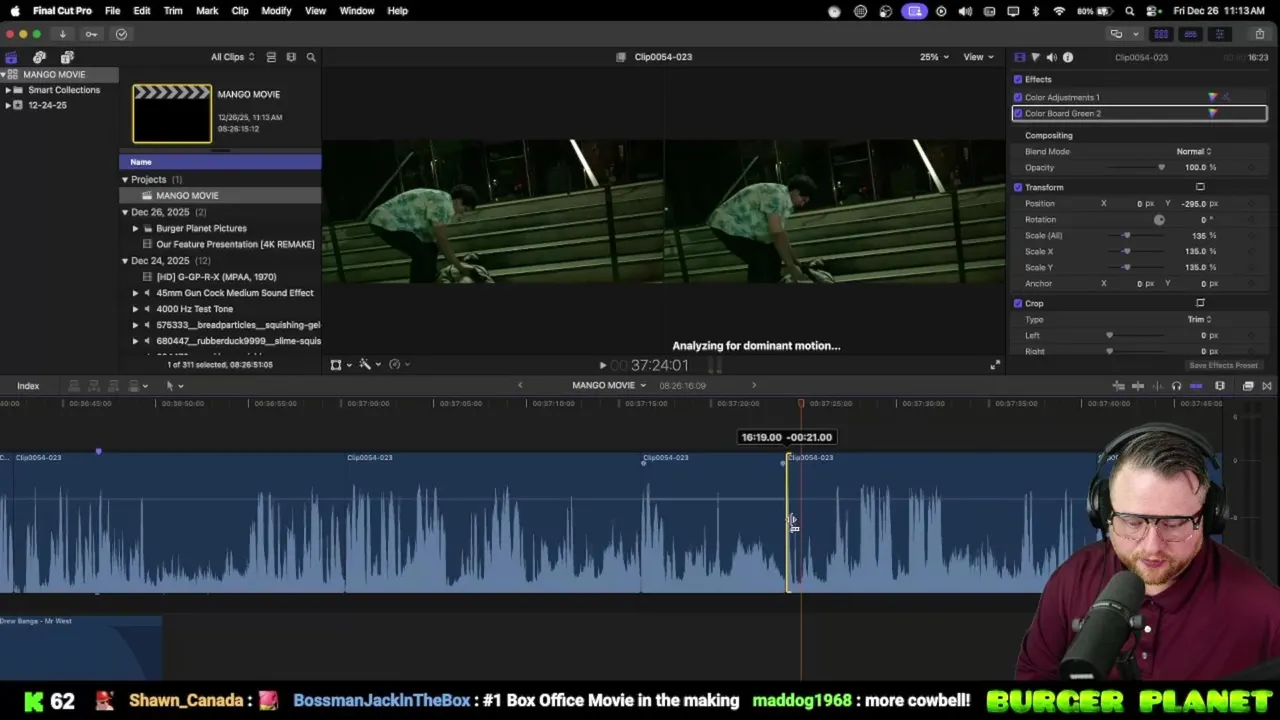This screenshot has height=720, width=1280.
Task: Open the Mark menu
Action: [207, 11]
